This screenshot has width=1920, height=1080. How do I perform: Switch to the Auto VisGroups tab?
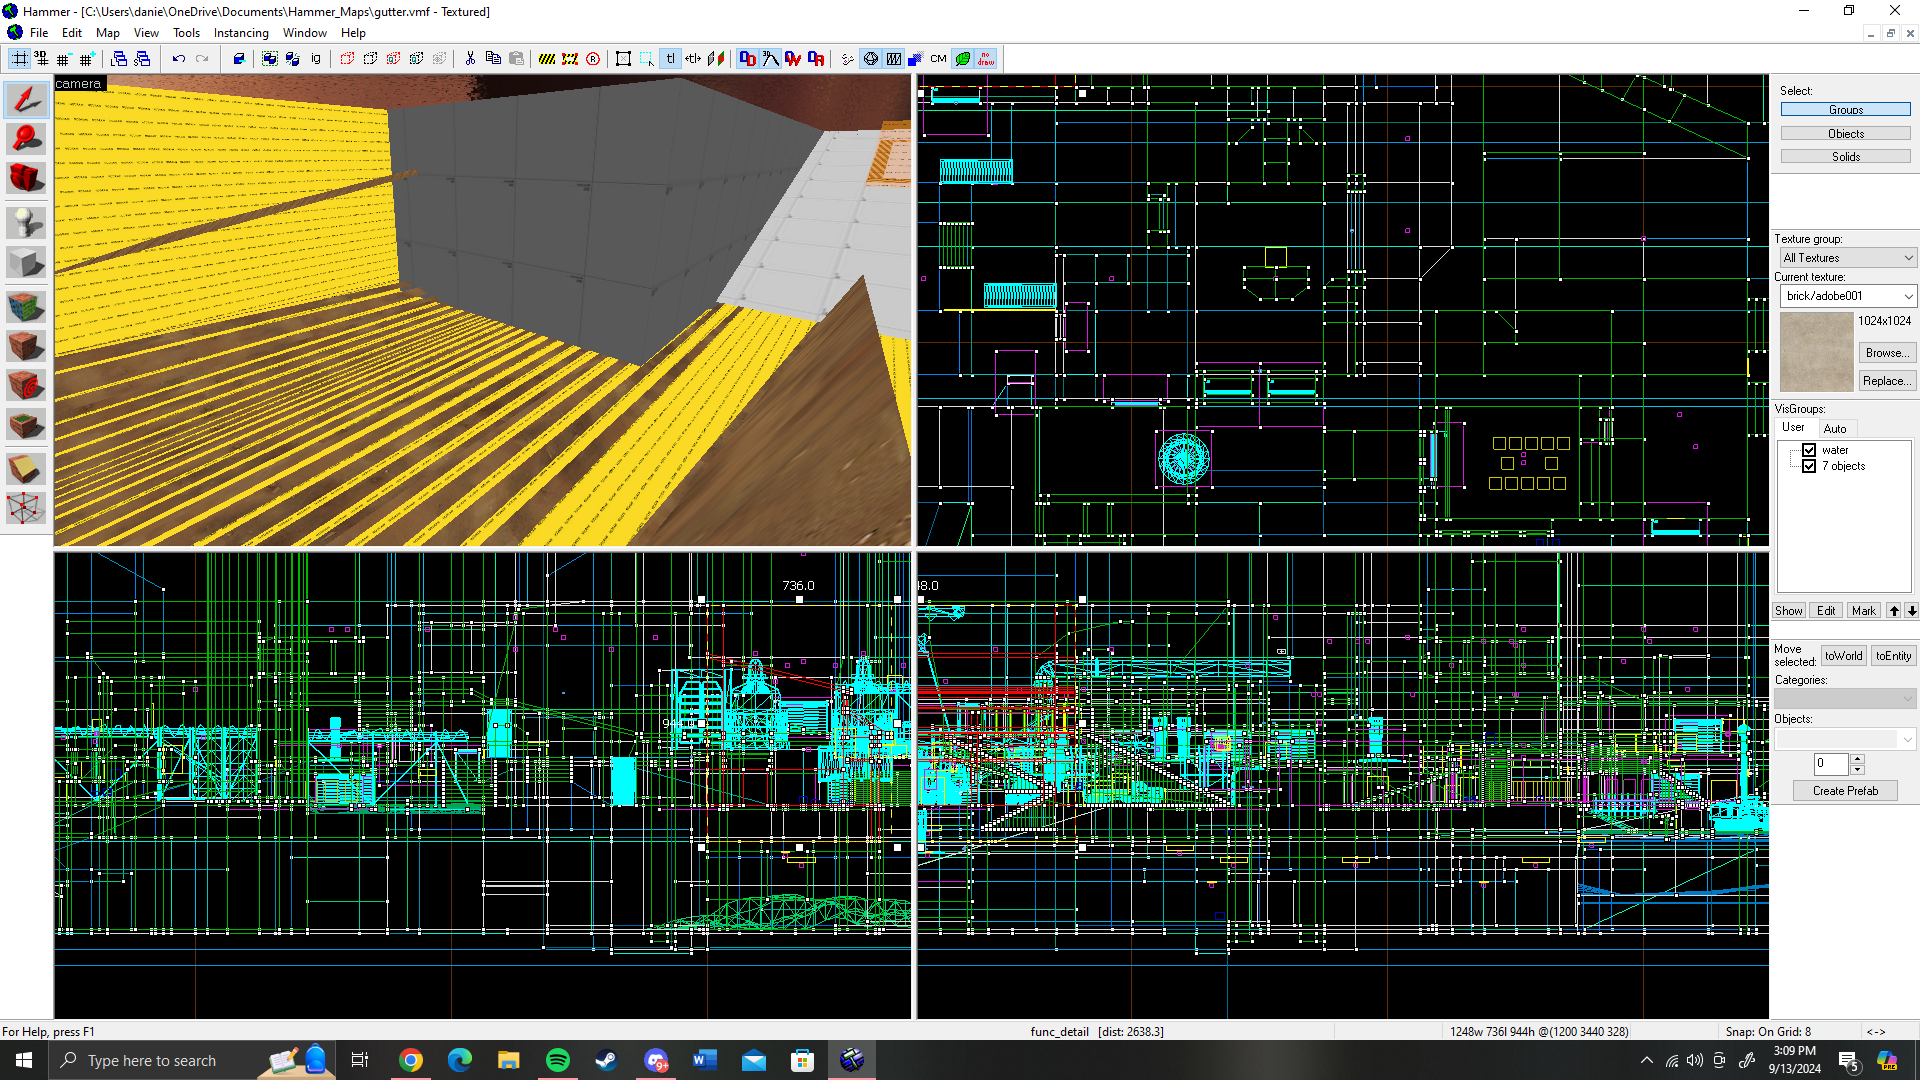pos(1835,429)
